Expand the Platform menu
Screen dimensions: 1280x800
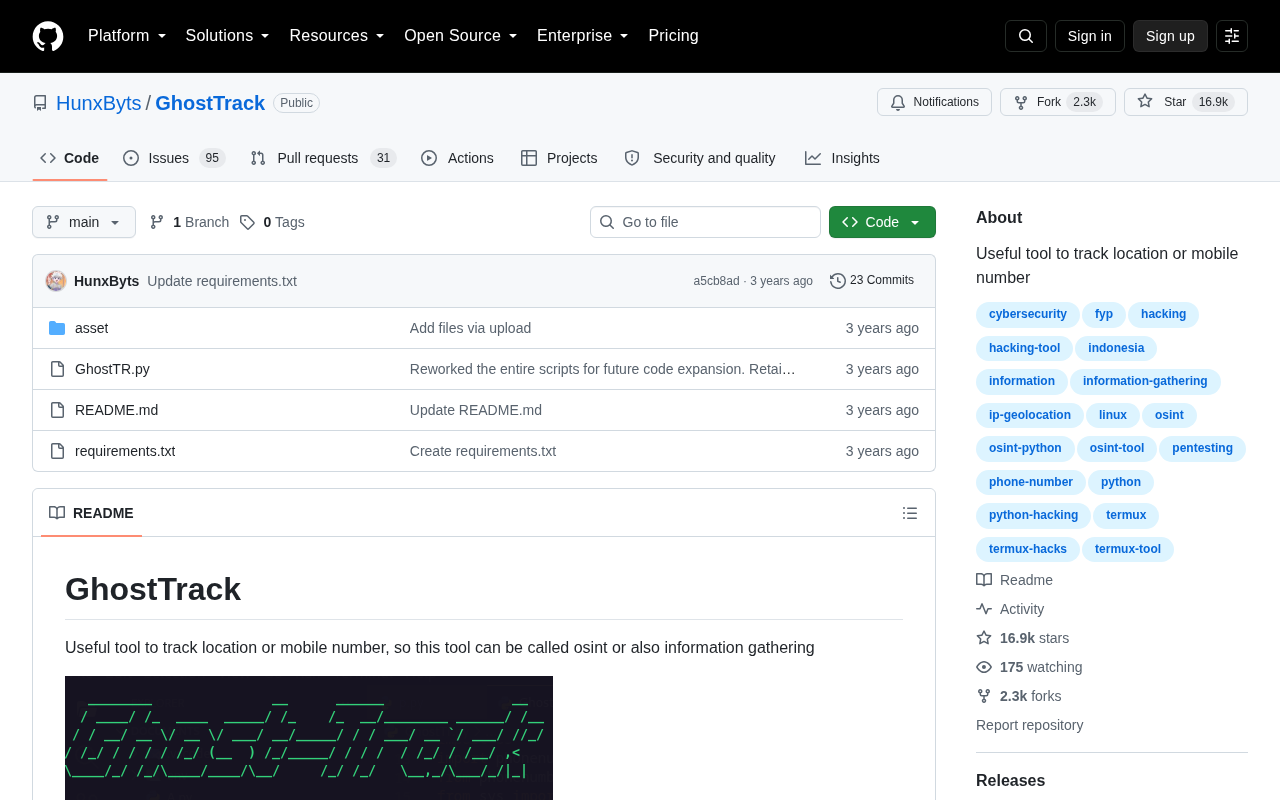coord(127,36)
